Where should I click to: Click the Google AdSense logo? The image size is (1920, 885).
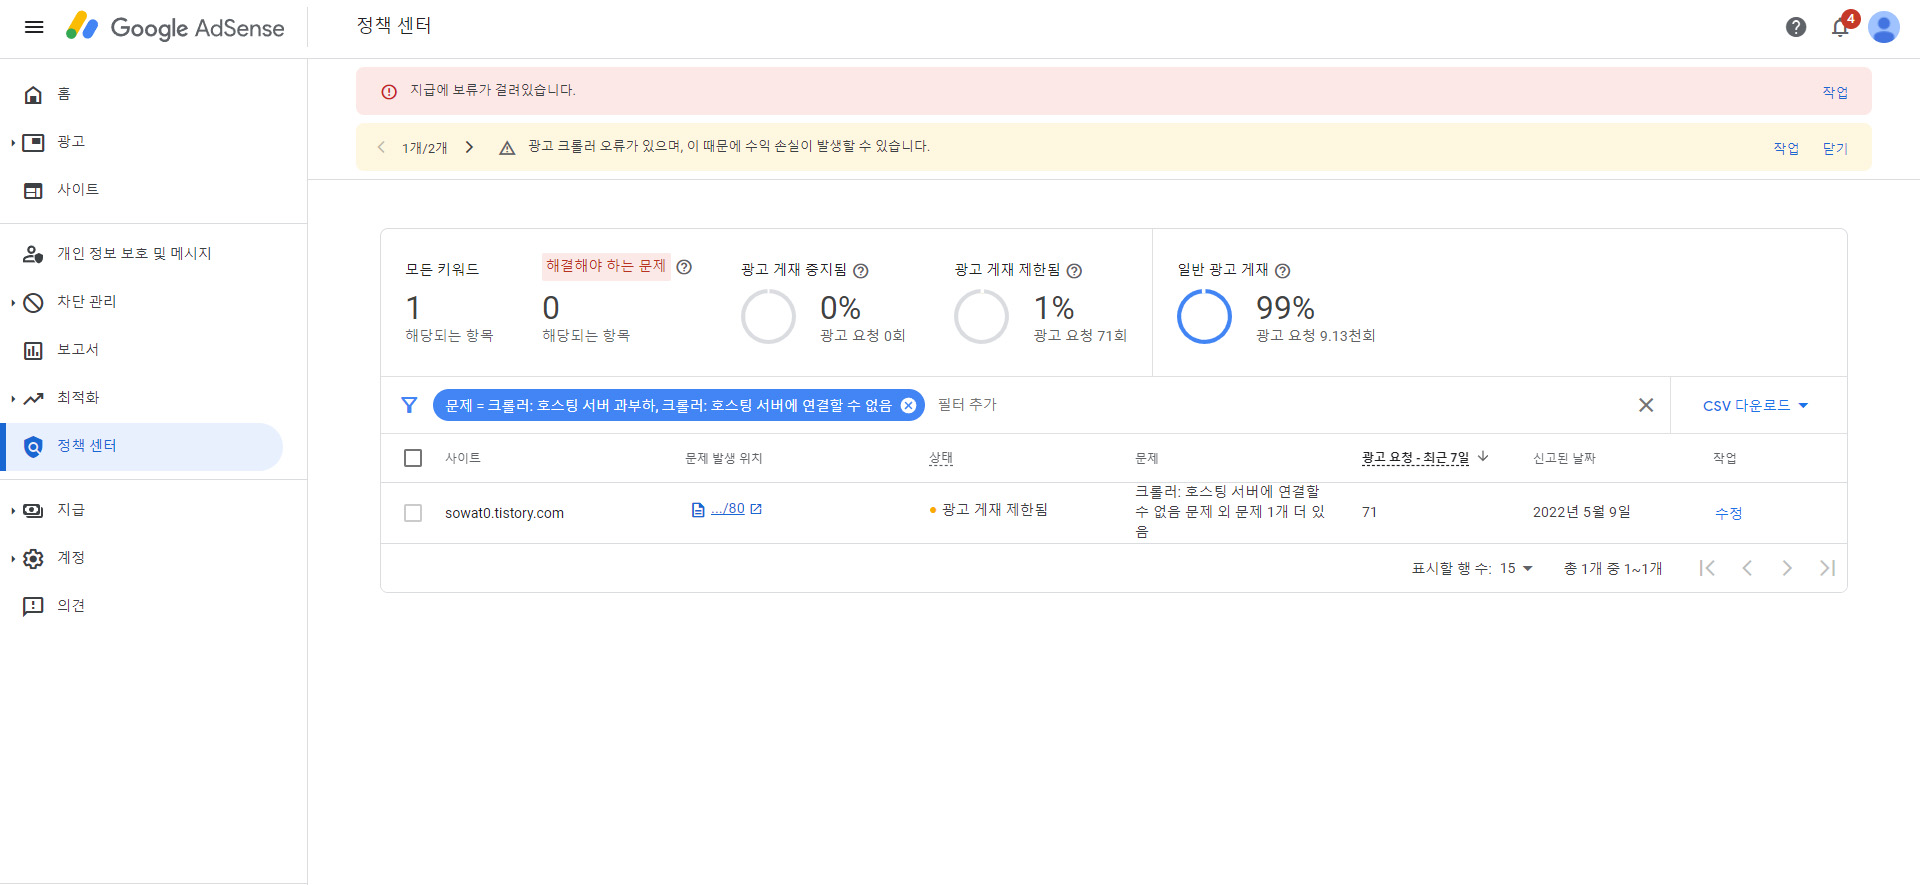(175, 27)
